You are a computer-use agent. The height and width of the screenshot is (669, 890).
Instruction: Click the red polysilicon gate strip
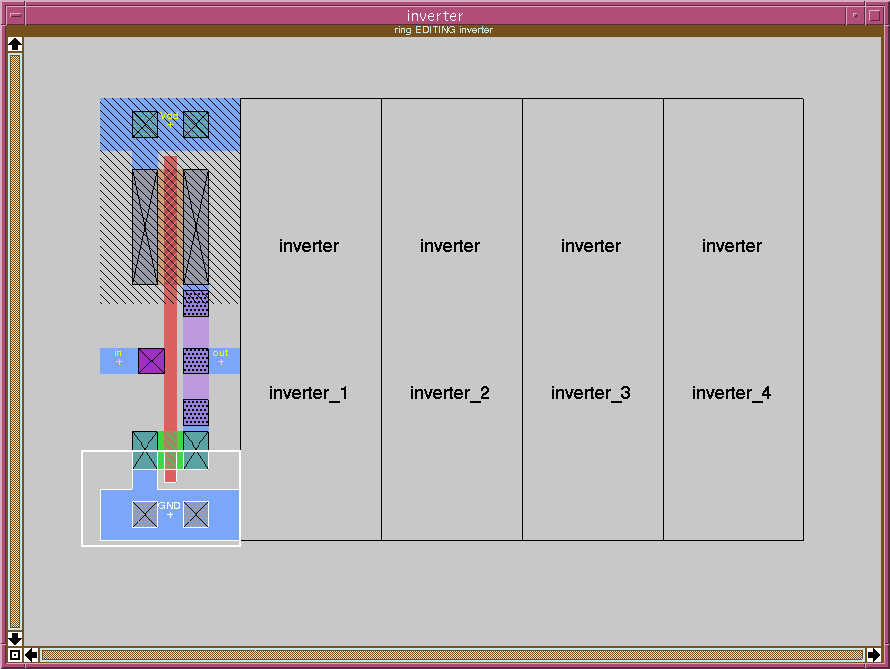170,319
